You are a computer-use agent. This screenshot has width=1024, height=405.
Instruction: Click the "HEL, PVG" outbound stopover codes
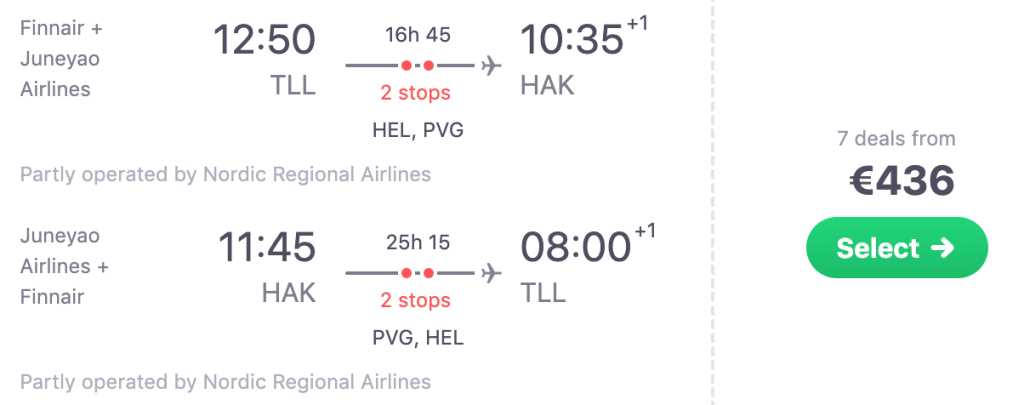pos(415,130)
